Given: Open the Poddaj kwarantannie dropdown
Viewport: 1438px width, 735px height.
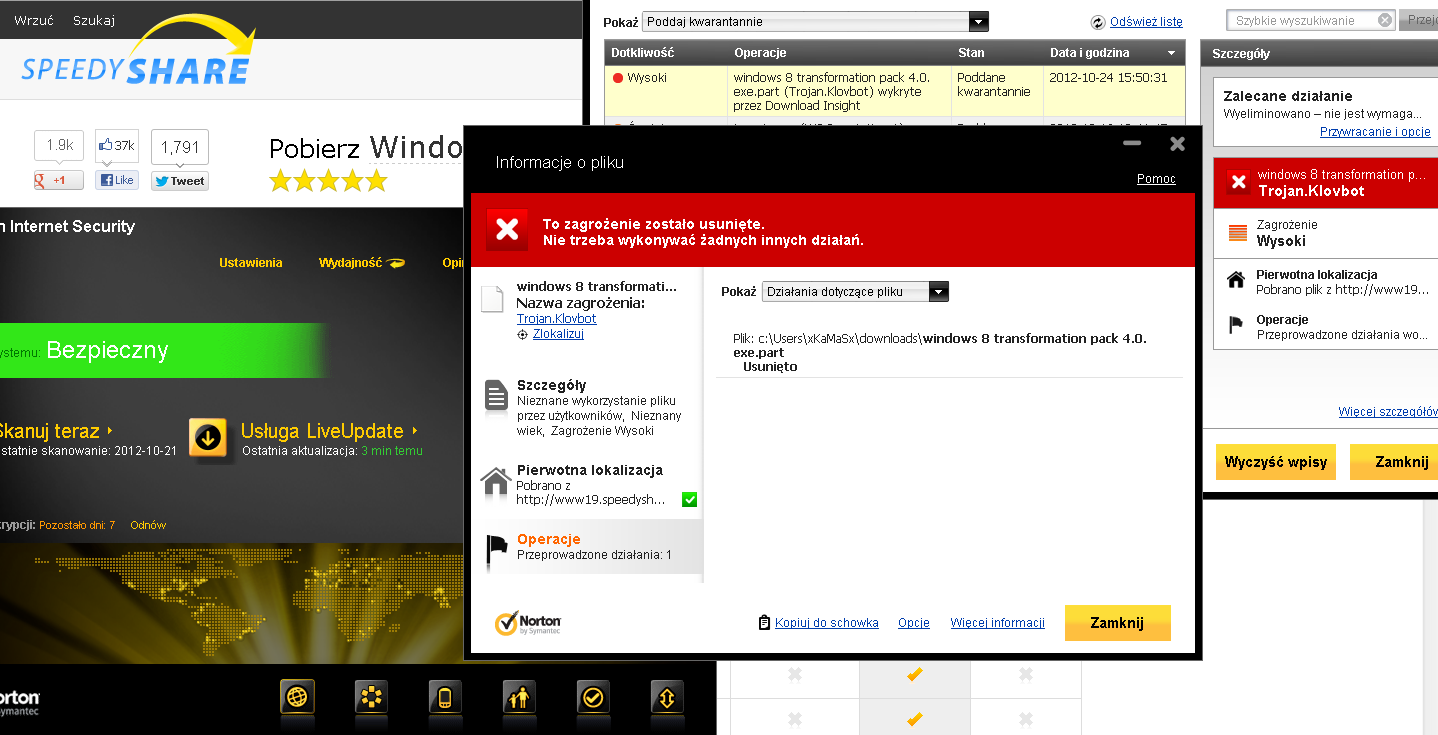Looking at the screenshot, I should (x=815, y=22).
